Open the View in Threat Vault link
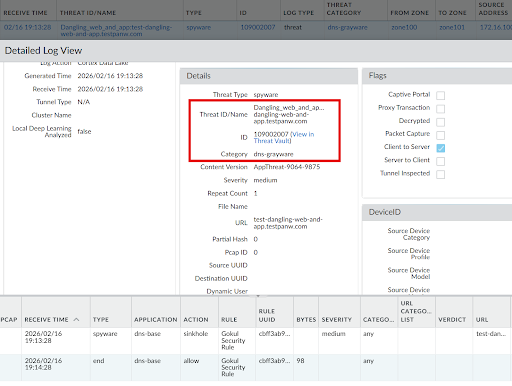Screen dimensions: 512x386 click(x=284, y=137)
